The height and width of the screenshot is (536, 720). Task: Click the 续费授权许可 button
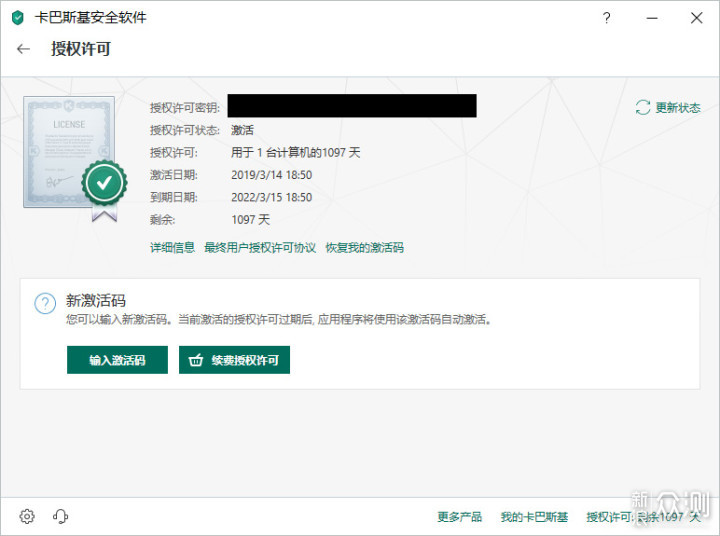coord(234,360)
